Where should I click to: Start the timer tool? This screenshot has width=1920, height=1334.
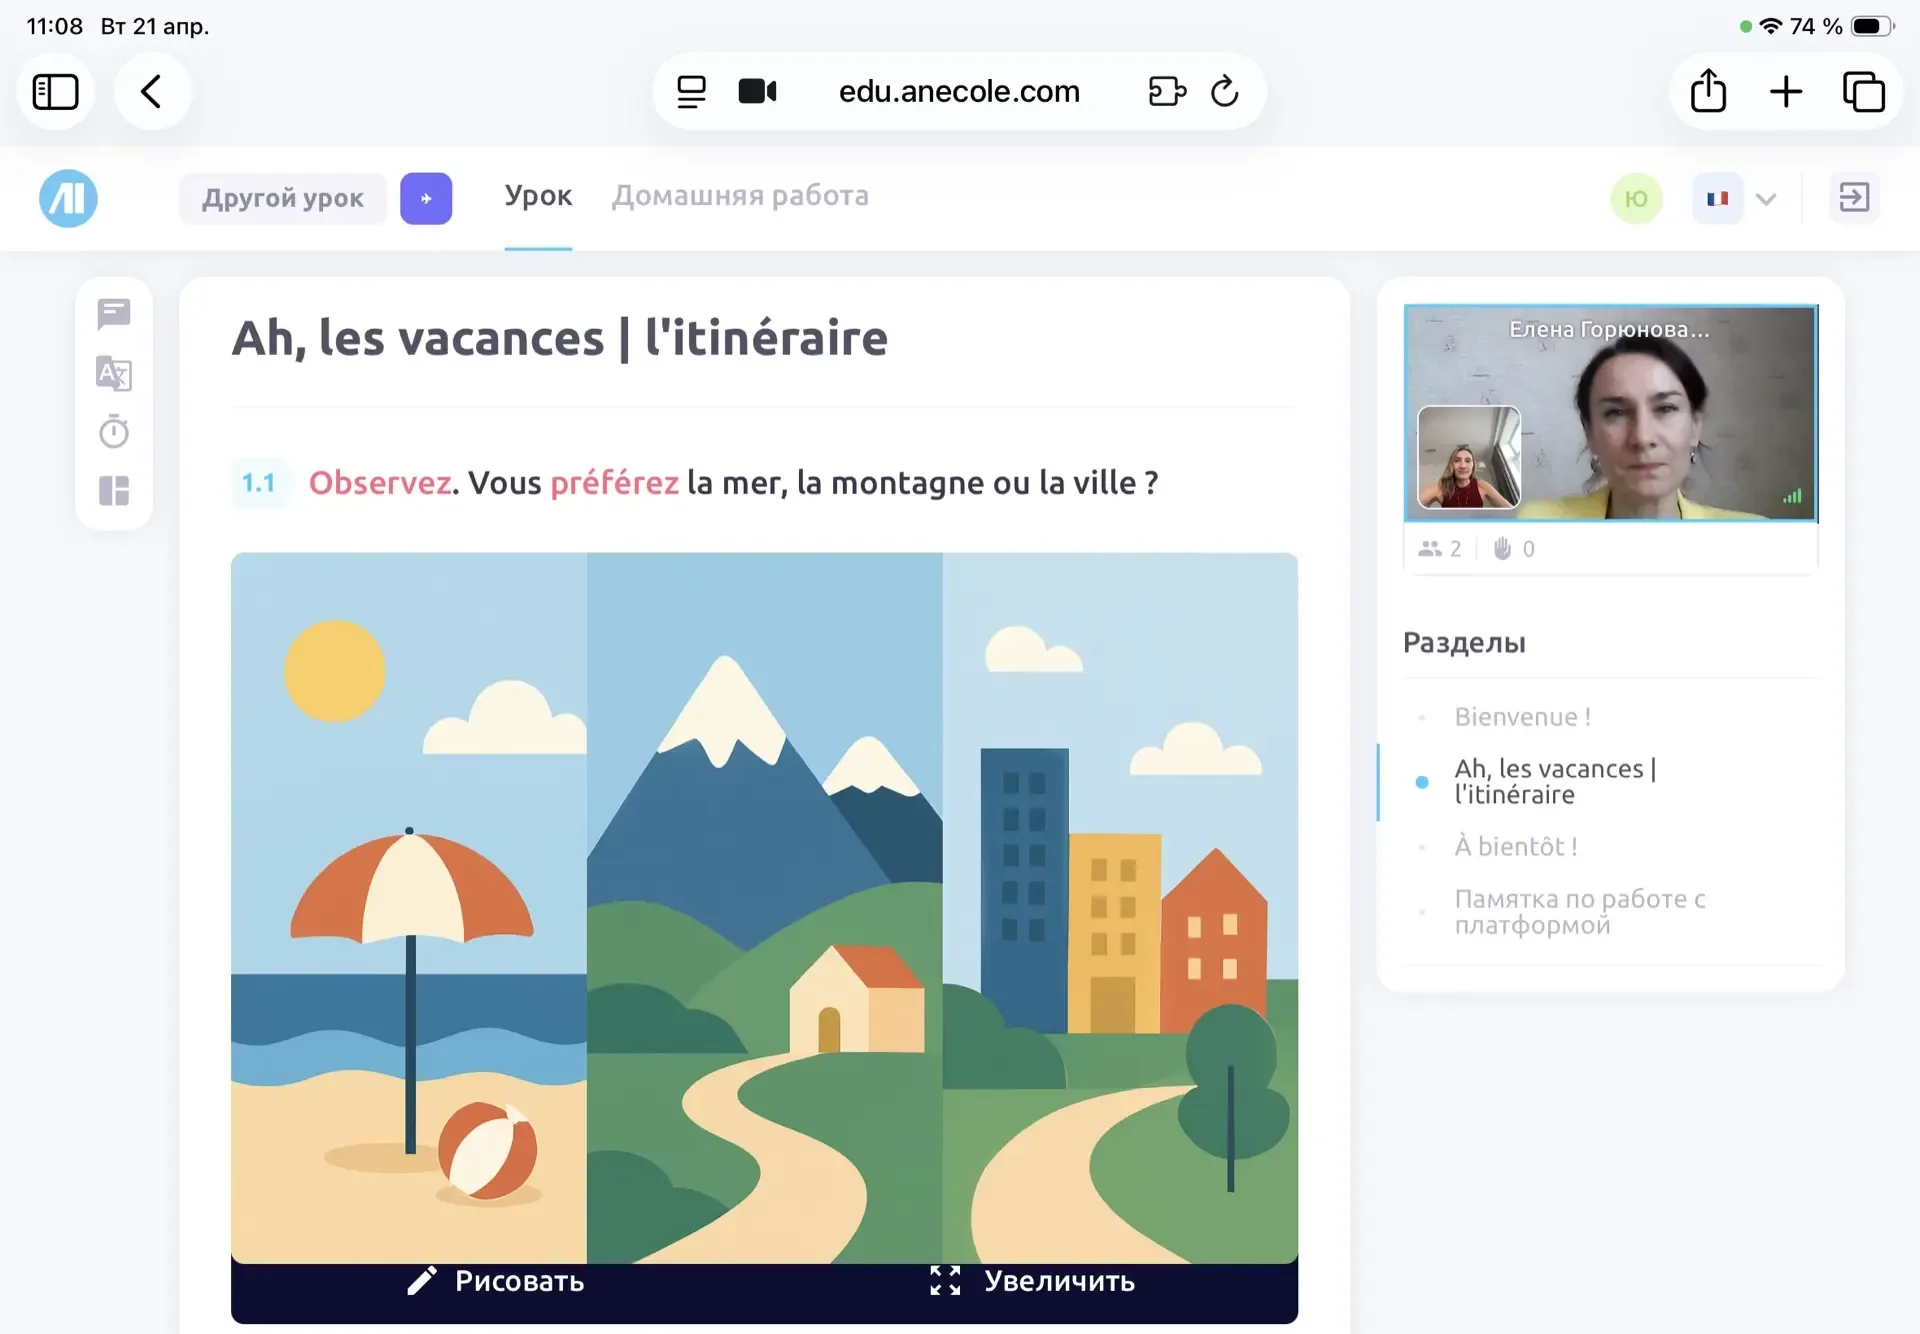(114, 432)
